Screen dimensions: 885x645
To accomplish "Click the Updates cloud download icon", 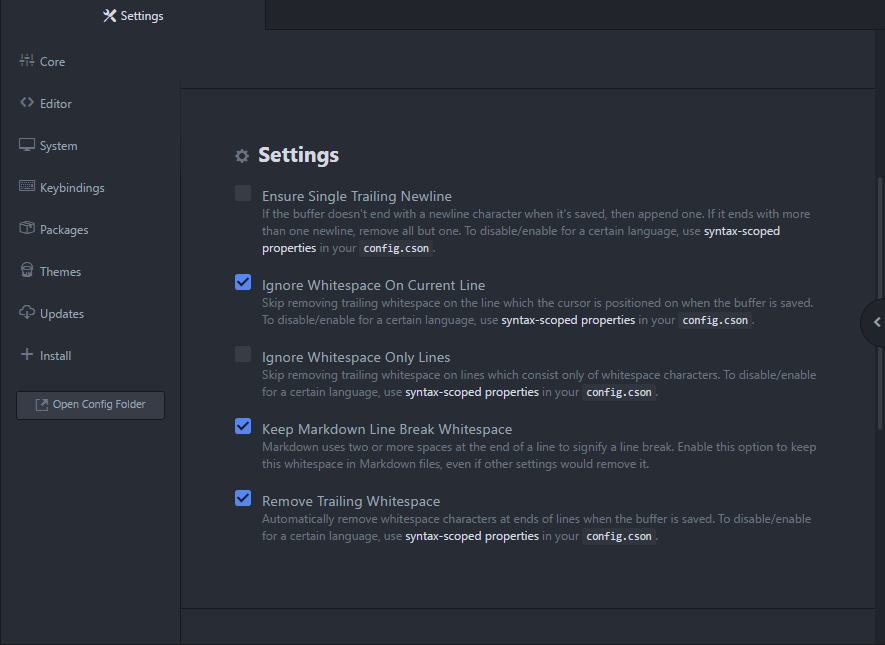I will pos(27,313).
